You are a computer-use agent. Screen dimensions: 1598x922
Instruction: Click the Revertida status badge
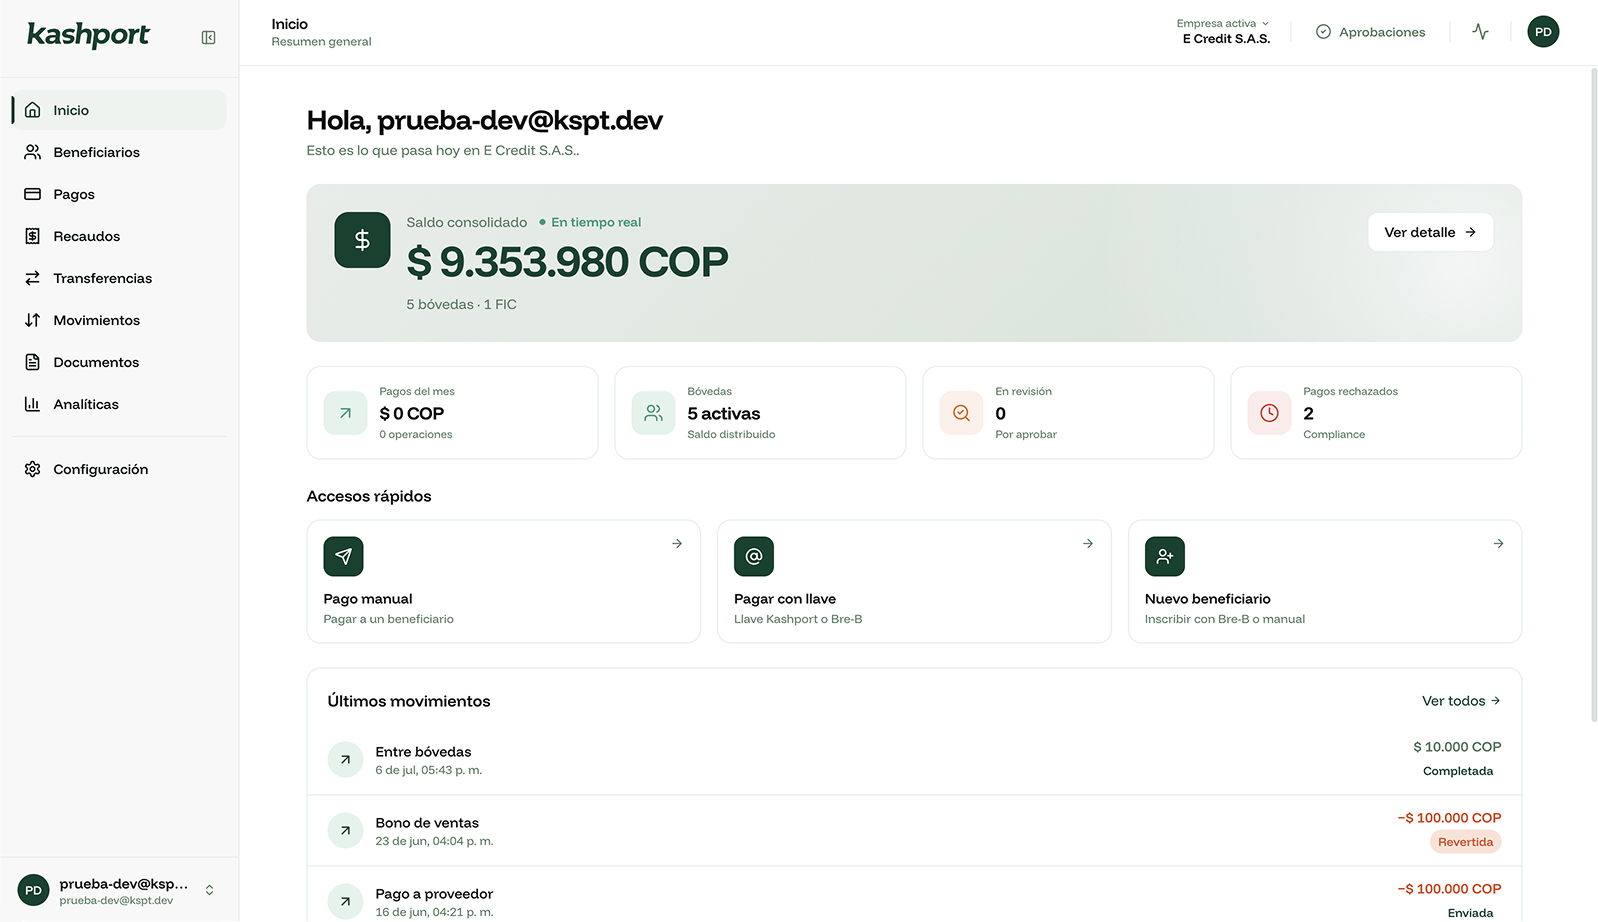click(x=1465, y=842)
